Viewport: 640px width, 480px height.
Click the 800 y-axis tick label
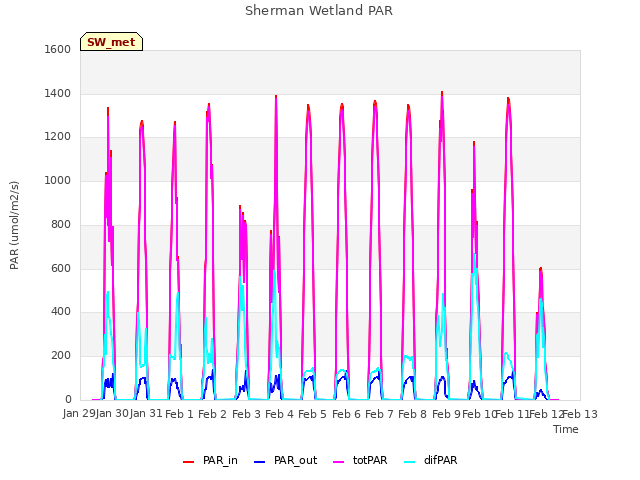tap(61, 224)
